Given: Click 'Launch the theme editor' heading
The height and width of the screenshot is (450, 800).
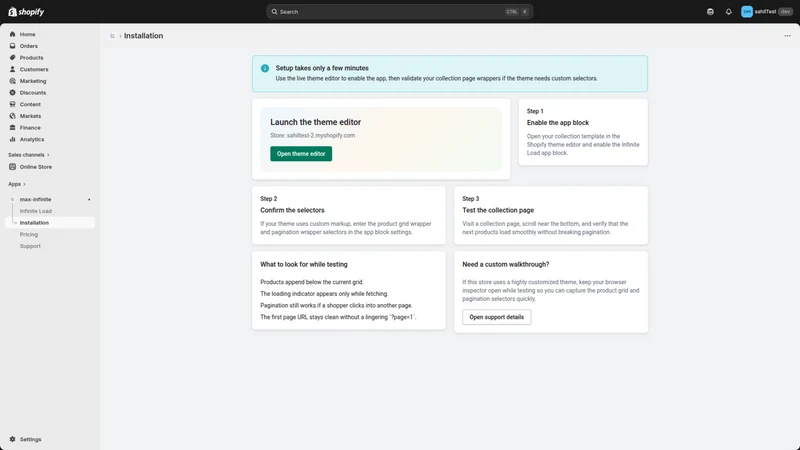Looking at the screenshot, I should (x=315, y=122).
